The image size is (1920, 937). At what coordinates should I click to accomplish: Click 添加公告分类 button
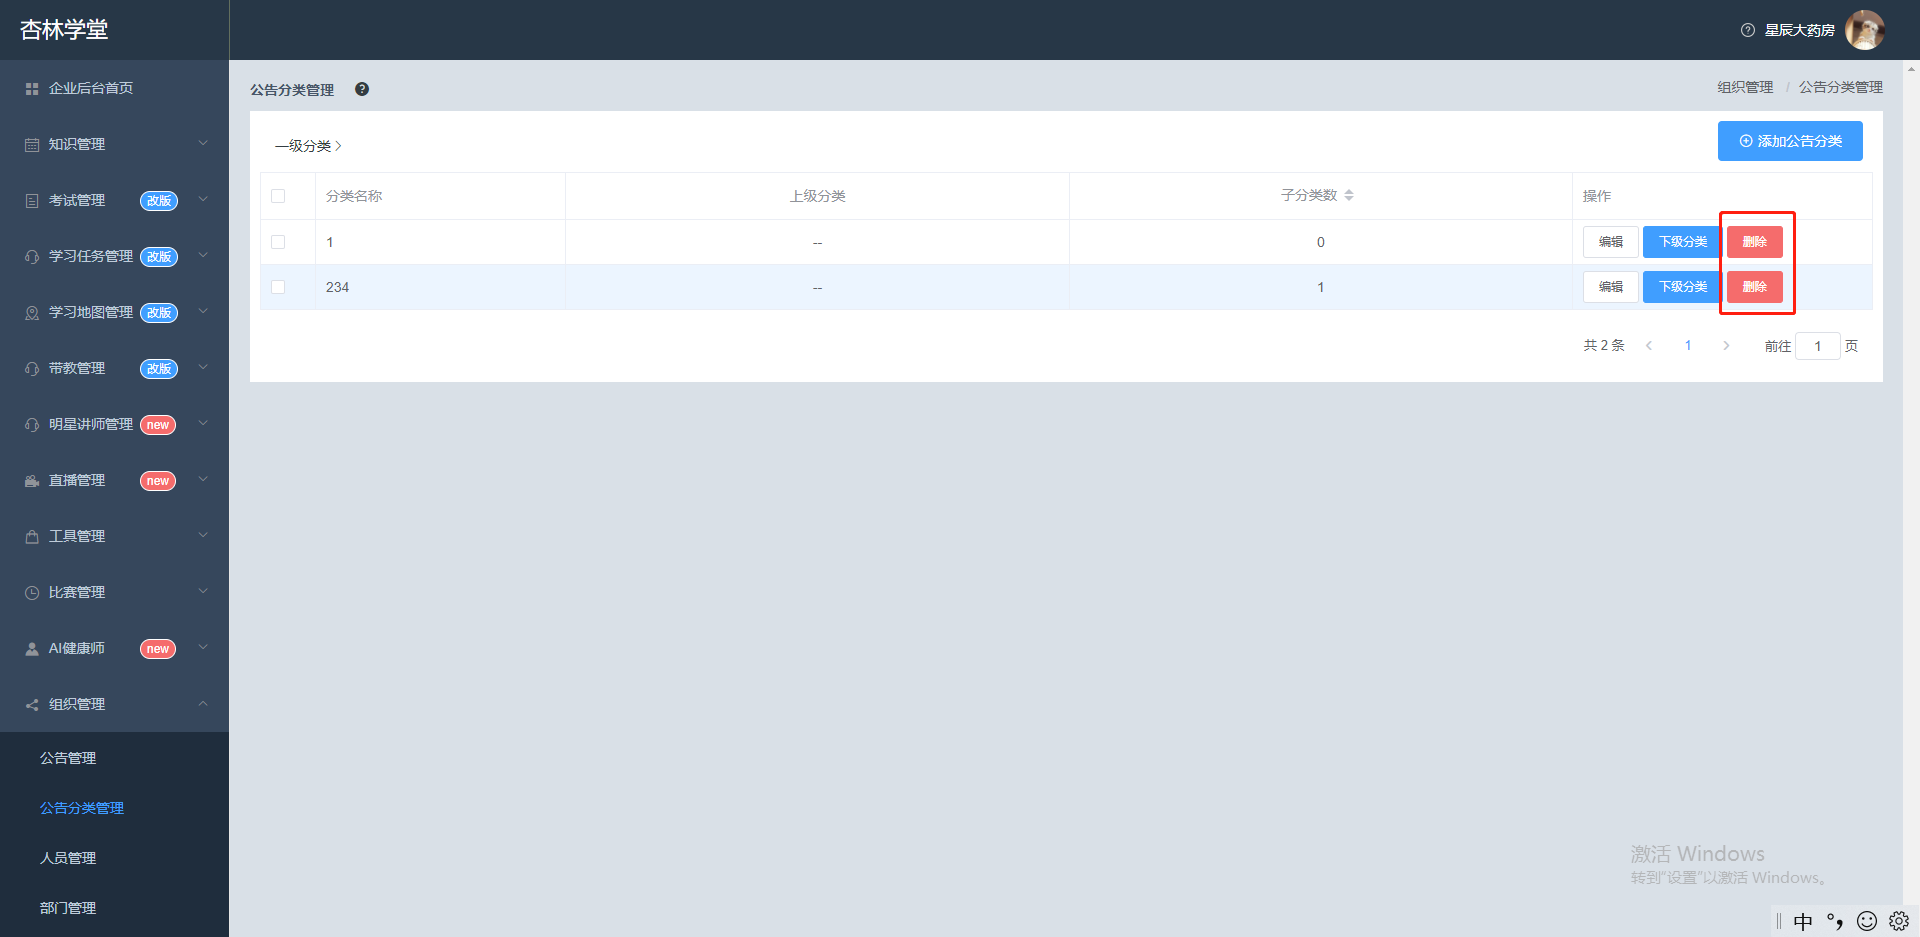tap(1790, 141)
